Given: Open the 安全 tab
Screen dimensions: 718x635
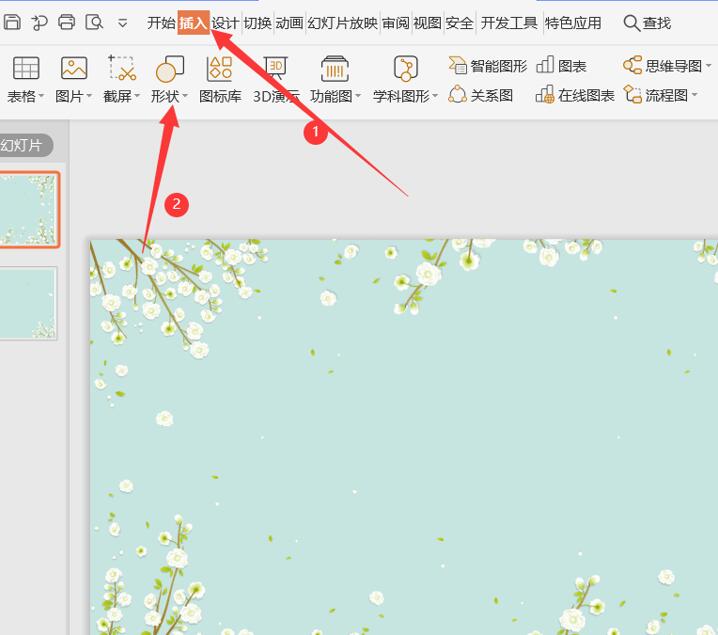Looking at the screenshot, I should click(459, 22).
